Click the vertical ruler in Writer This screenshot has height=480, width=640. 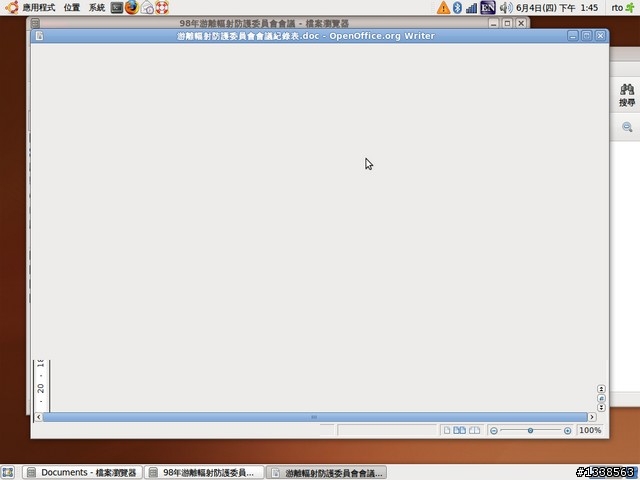pos(41,386)
